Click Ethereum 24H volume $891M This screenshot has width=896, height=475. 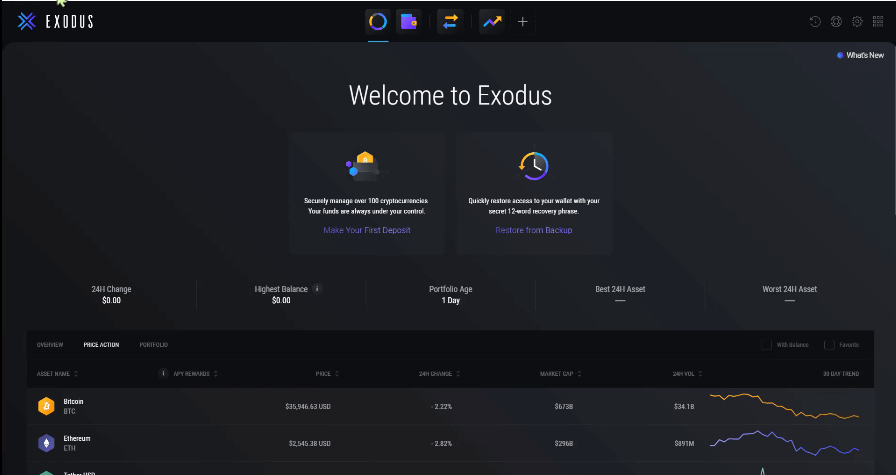pyautogui.click(x=684, y=443)
